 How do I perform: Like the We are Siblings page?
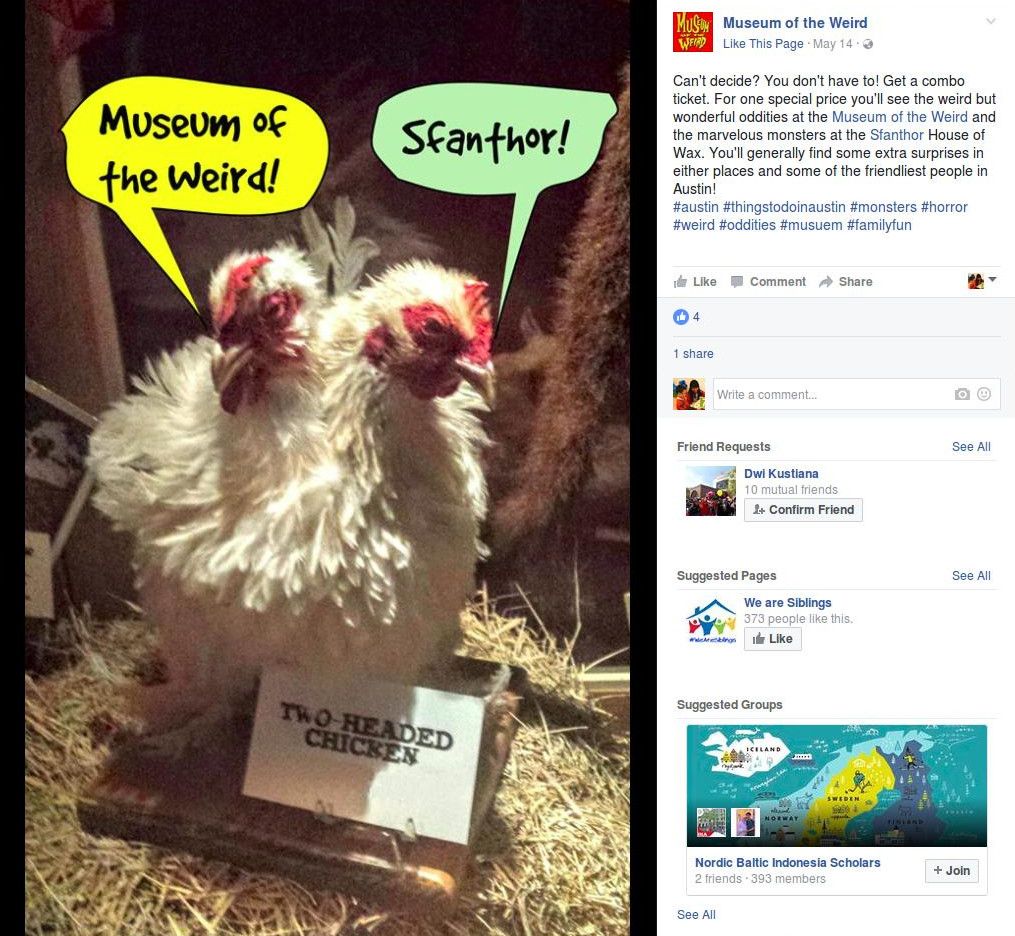773,639
